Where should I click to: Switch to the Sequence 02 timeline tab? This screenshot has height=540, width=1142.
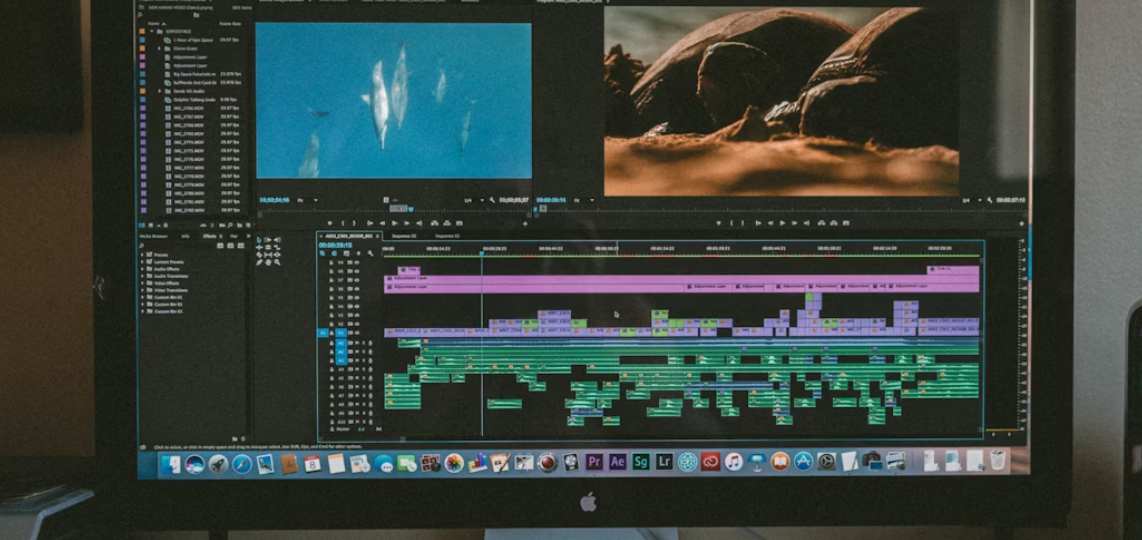(404, 236)
